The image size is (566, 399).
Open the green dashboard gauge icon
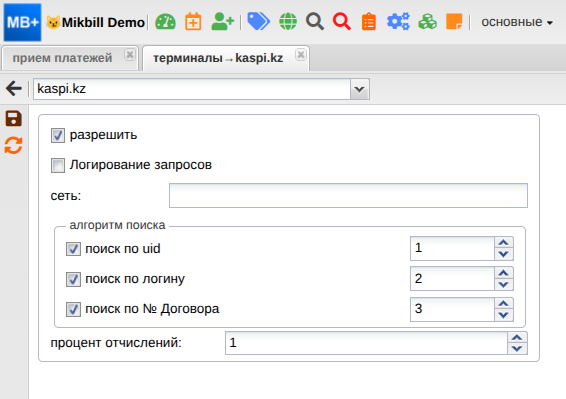coord(165,22)
